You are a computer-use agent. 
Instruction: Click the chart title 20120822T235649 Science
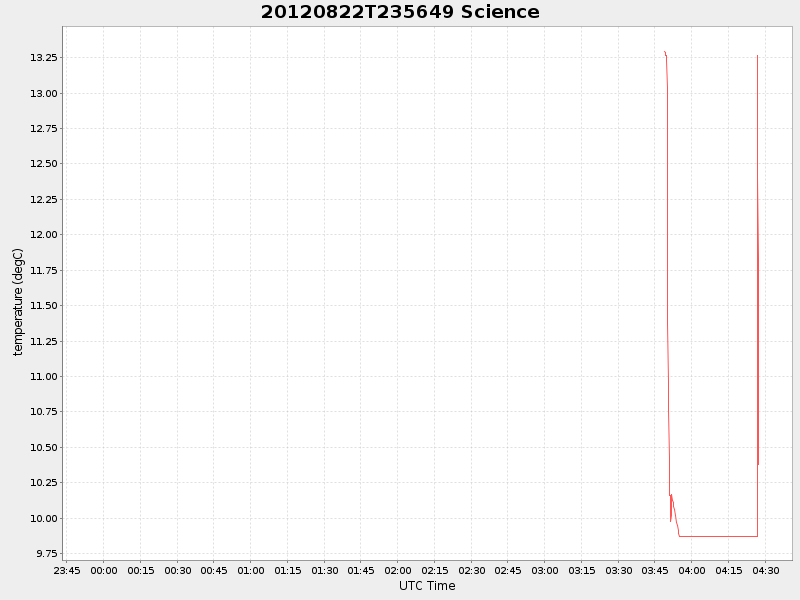[400, 12]
